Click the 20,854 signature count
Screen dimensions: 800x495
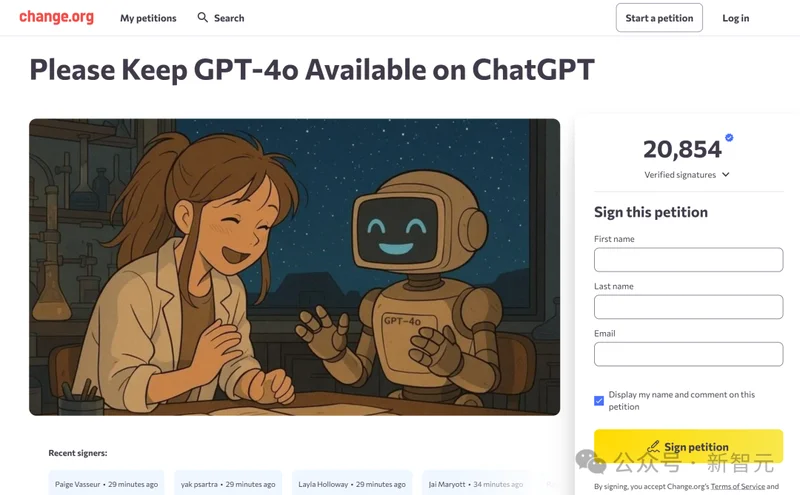click(682, 150)
